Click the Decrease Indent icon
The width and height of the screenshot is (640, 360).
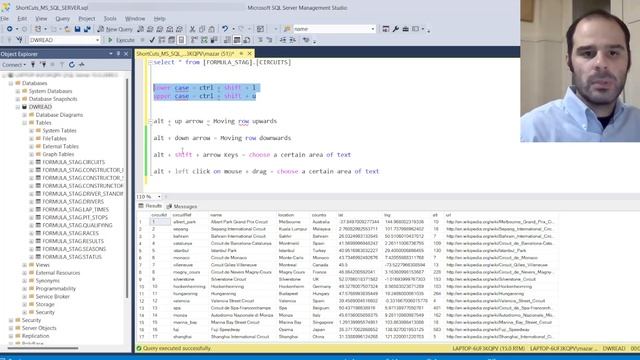pyautogui.click(x=283, y=40)
